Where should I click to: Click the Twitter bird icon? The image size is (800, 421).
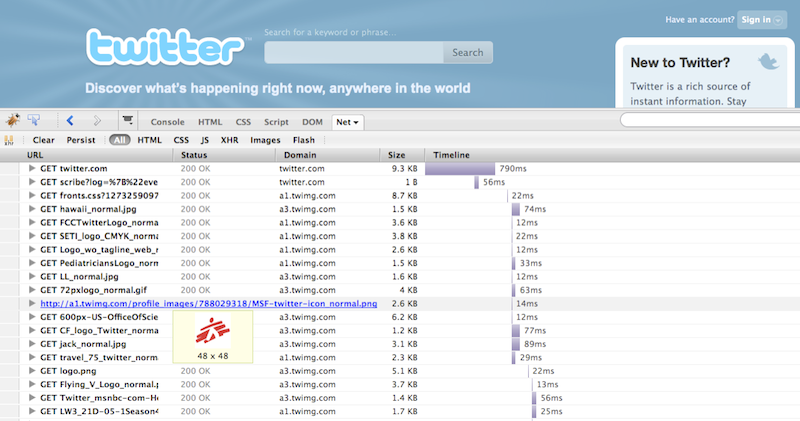click(768, 62)
